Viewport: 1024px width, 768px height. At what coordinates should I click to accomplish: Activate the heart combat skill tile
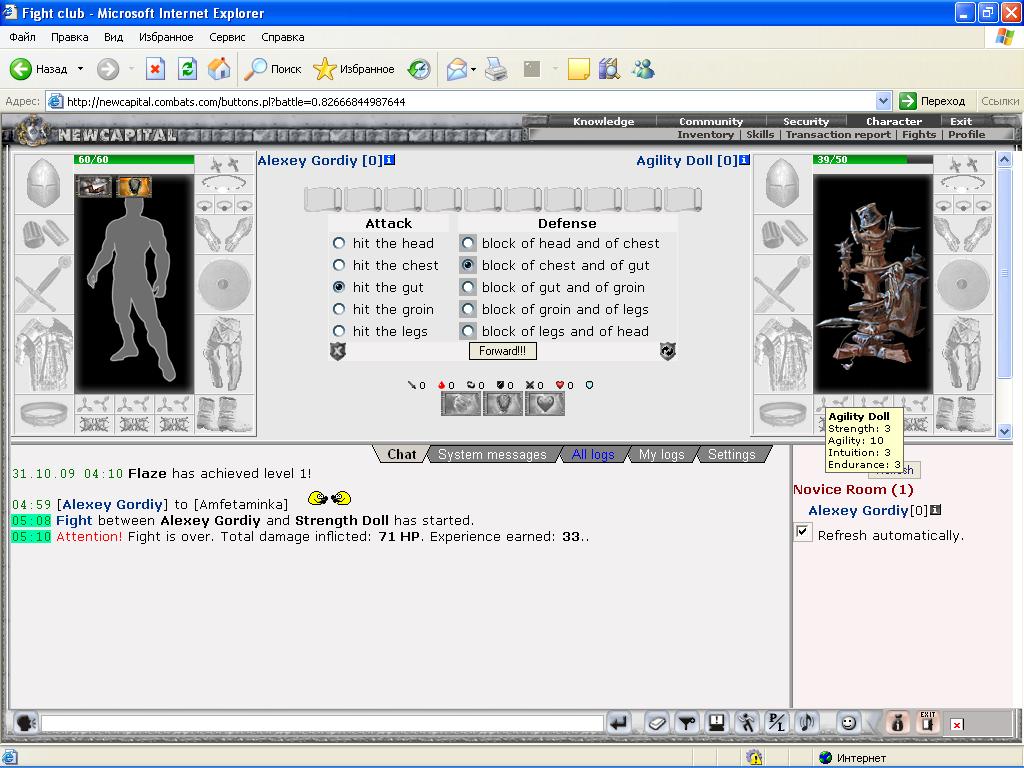545,404
